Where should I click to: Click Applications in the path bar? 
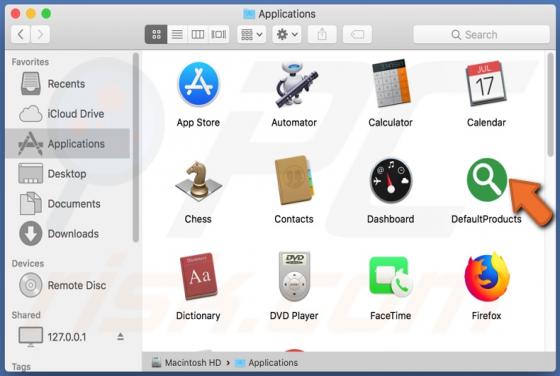pyautogui.click(x=266, y=363)
